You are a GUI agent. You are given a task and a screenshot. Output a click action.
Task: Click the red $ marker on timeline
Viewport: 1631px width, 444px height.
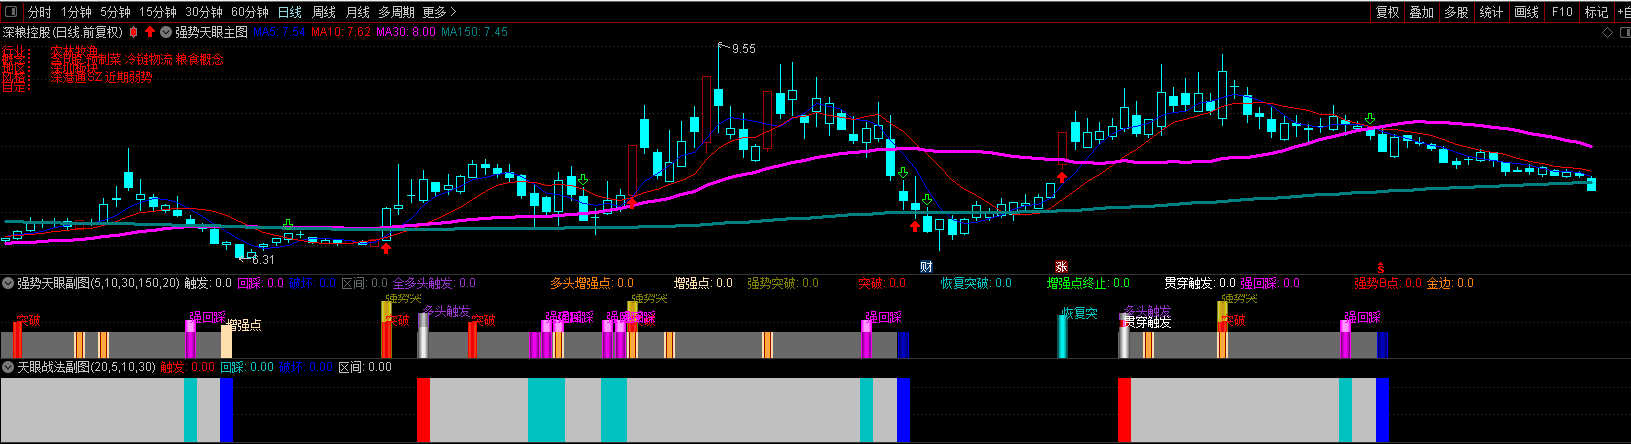[1380, 267]
